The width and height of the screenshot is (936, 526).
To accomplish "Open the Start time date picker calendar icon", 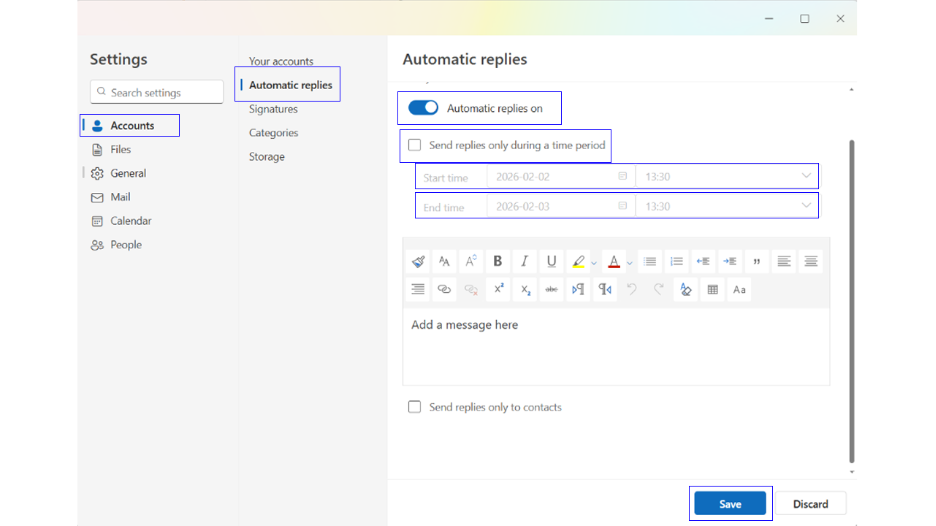I will [622, 176].
